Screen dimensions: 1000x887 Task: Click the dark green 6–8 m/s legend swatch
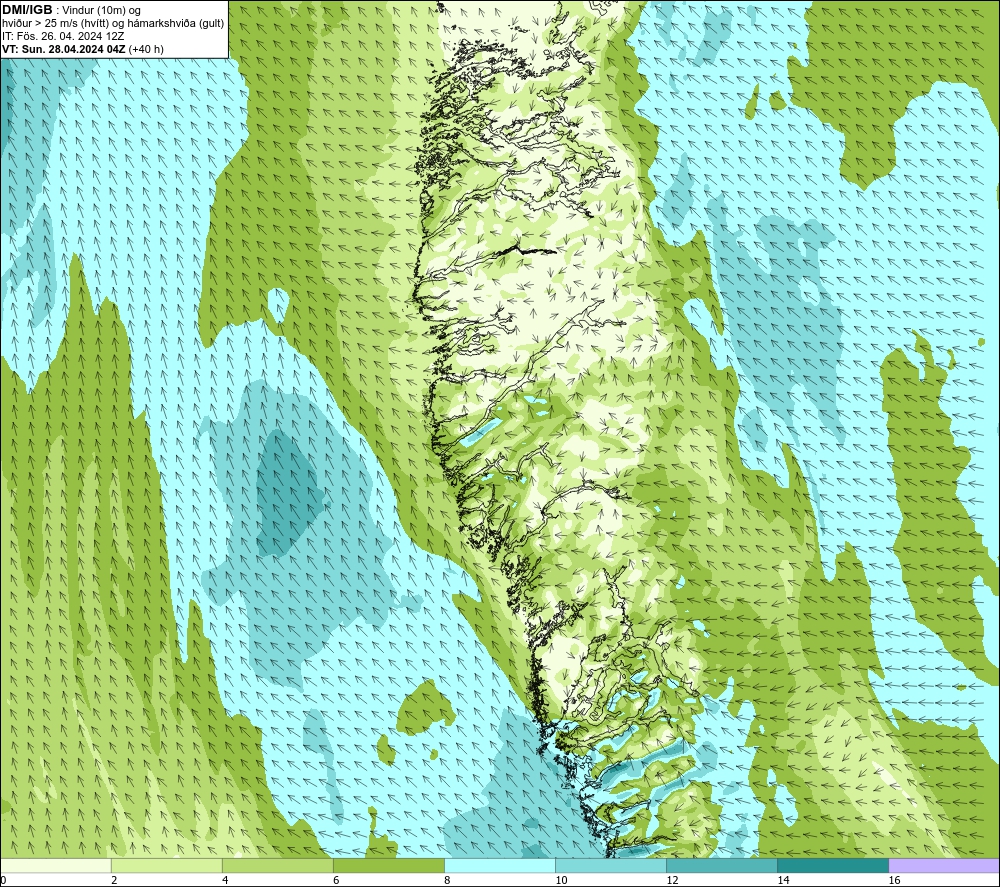click(x=388, y=865)
